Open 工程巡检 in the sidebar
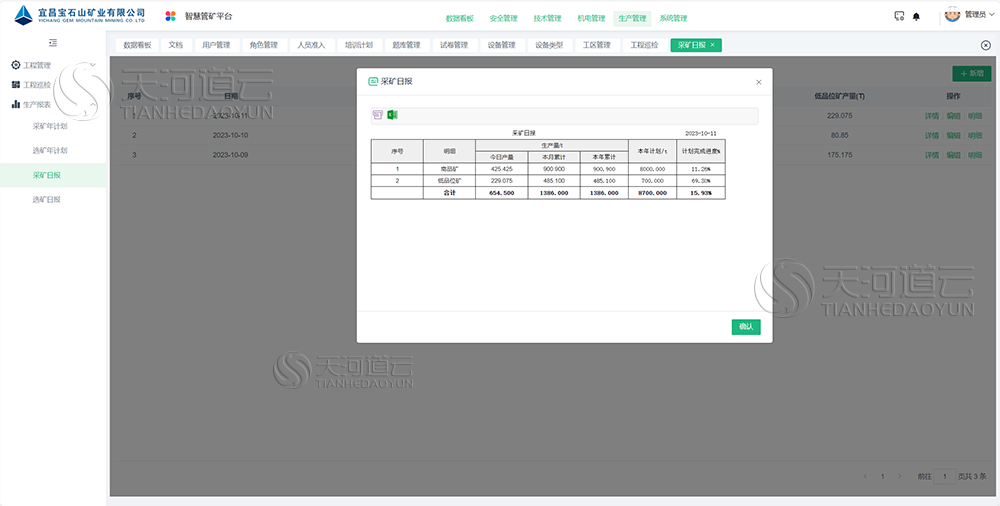The height and width of the screenshot is (506, 1000). (x=53, y=84)
